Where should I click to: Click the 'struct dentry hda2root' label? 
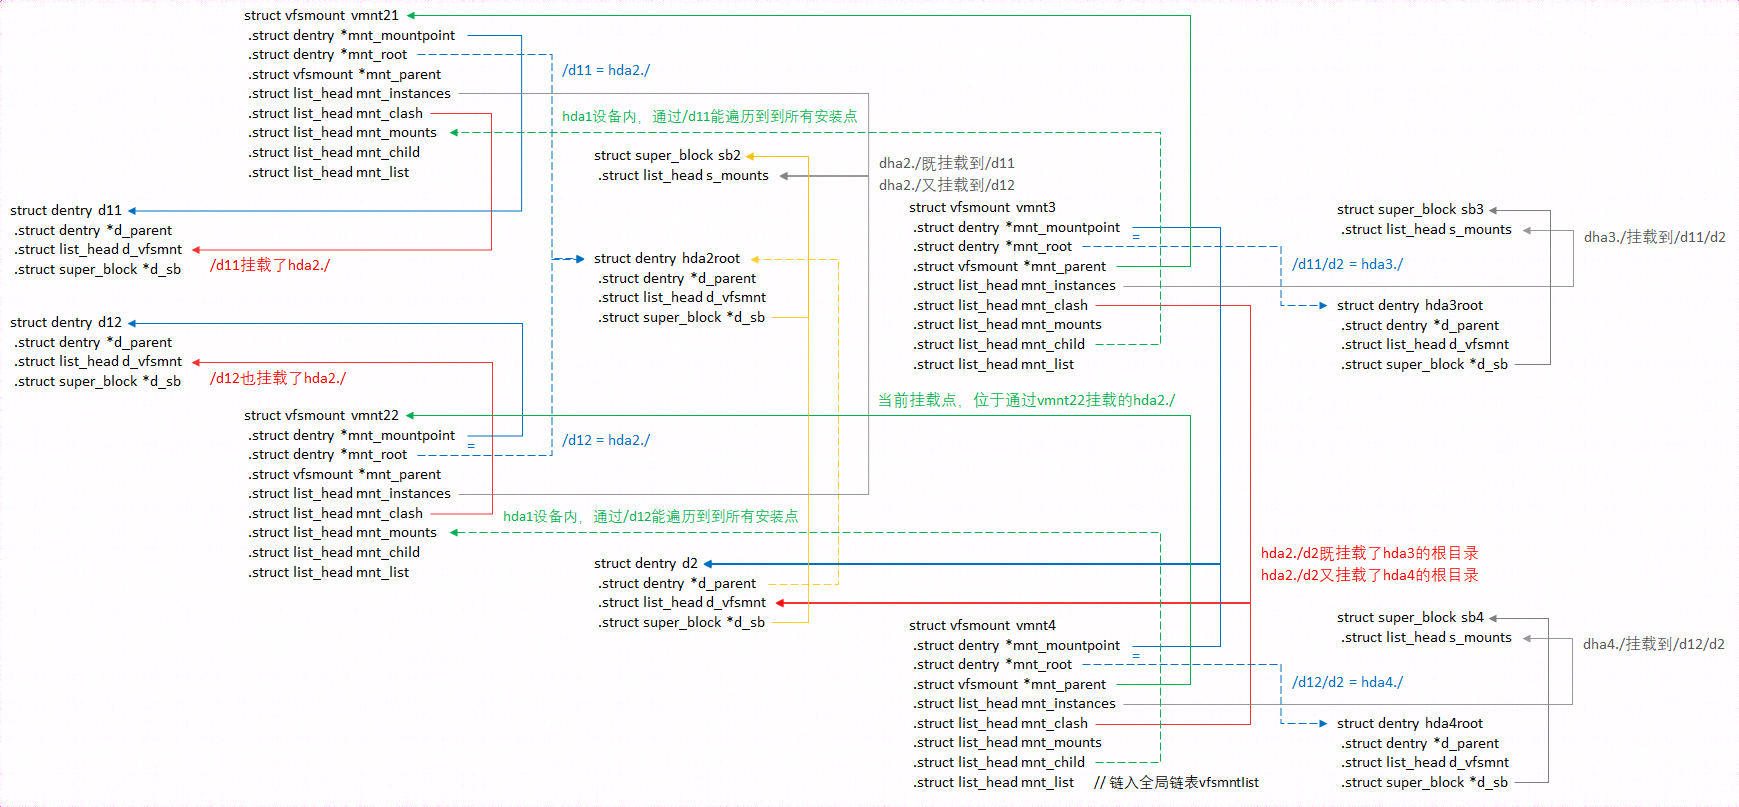click(667, 258)
